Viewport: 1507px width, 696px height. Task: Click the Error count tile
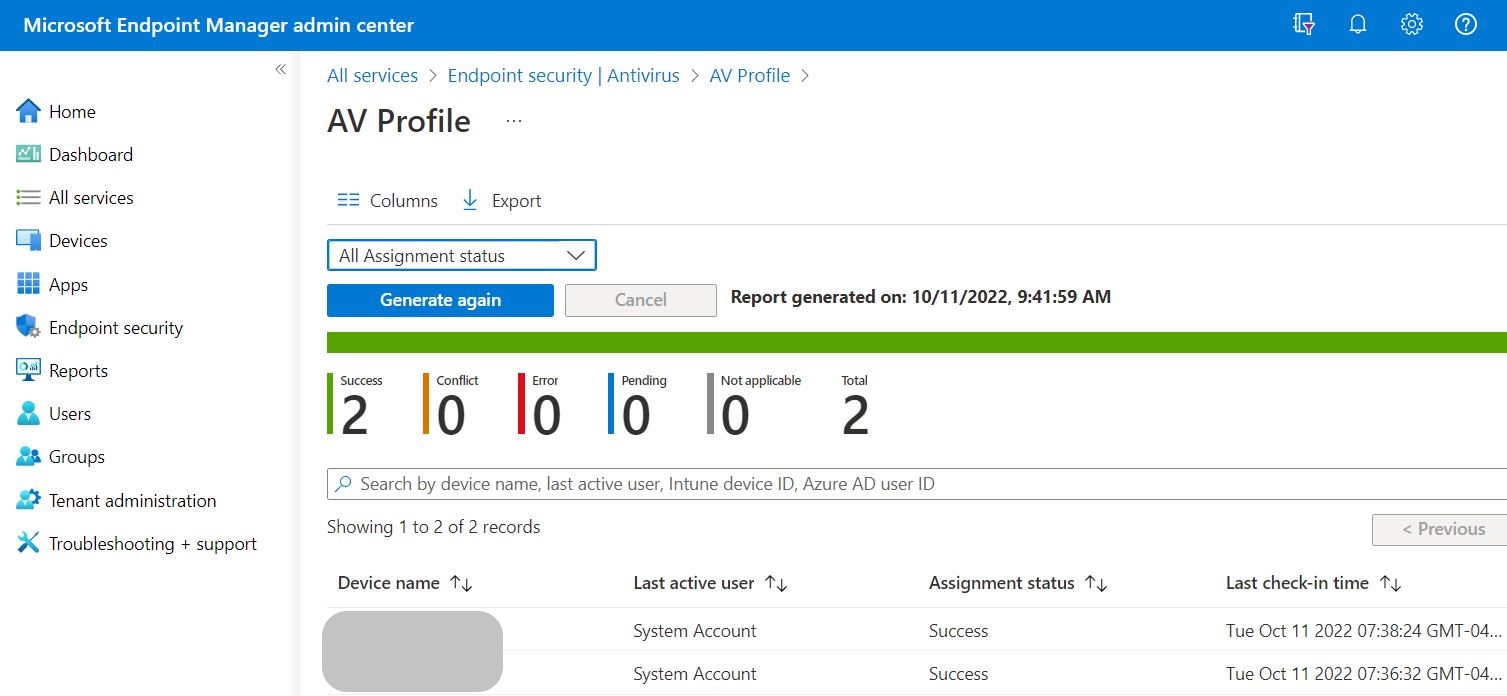pos(541,404)
